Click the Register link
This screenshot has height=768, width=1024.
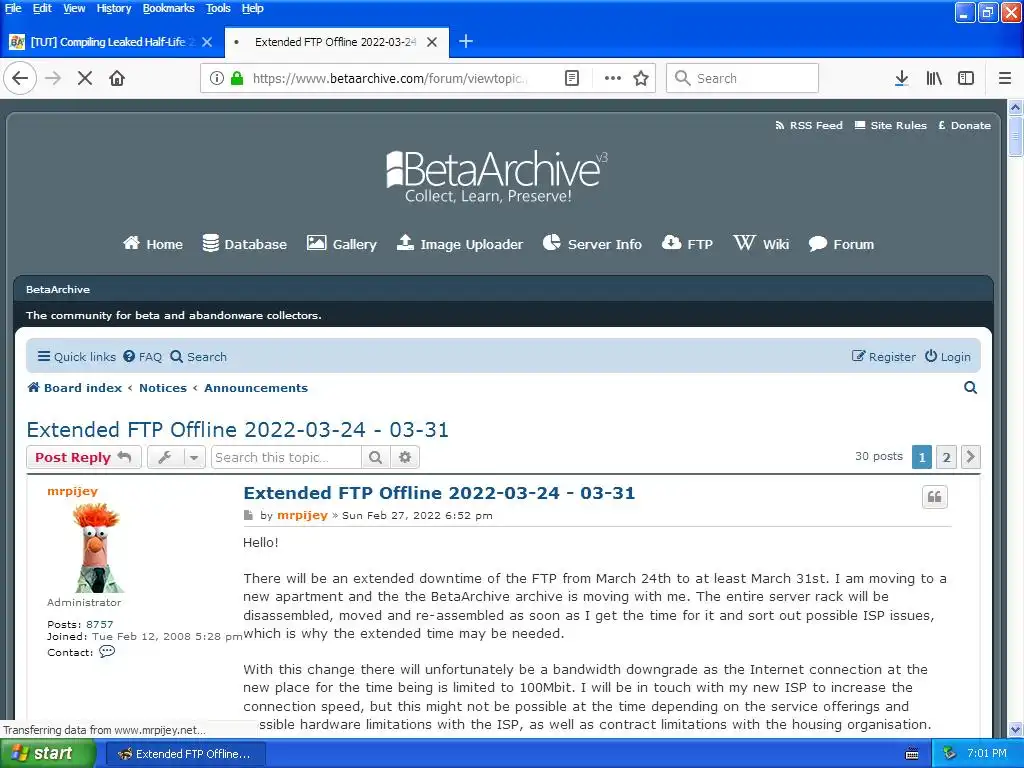884,357
